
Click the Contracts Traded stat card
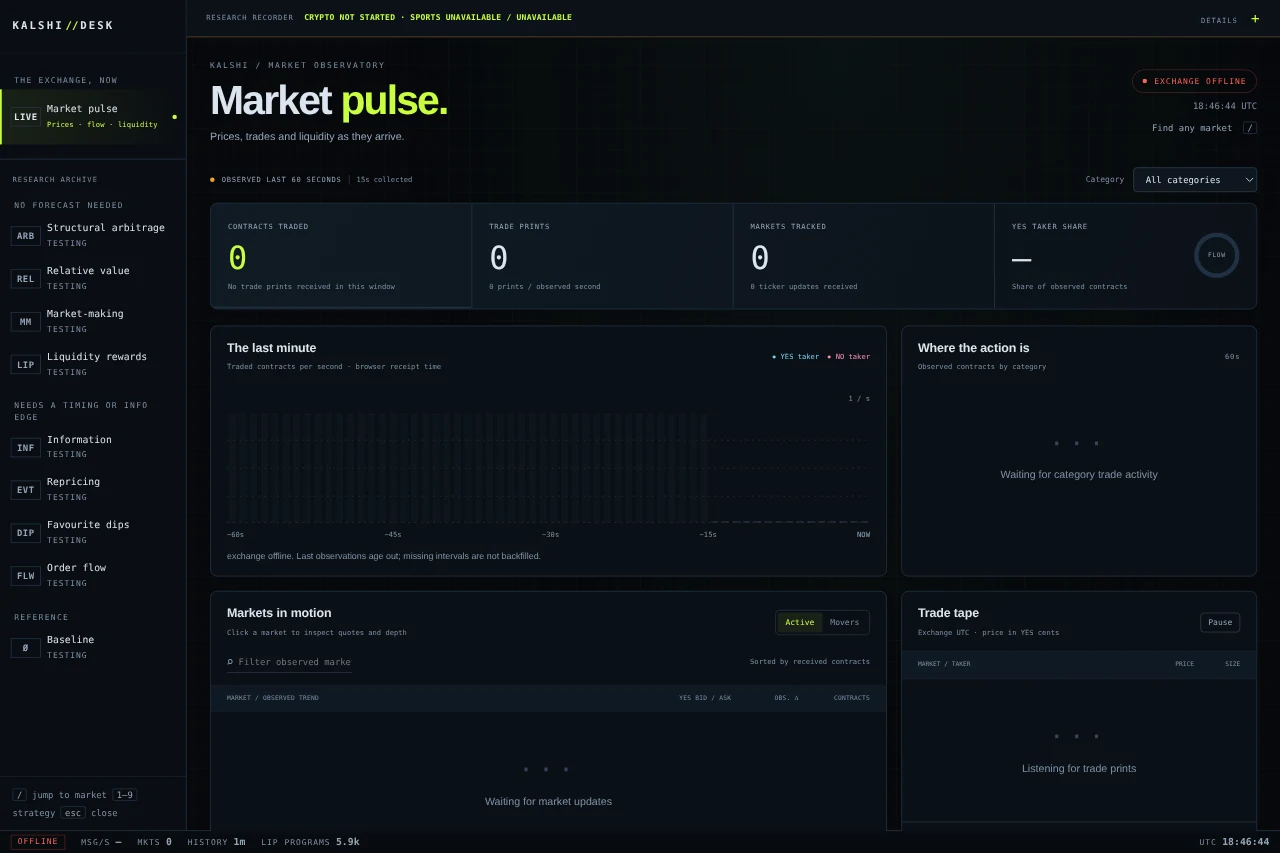click(x=341, y=256)
